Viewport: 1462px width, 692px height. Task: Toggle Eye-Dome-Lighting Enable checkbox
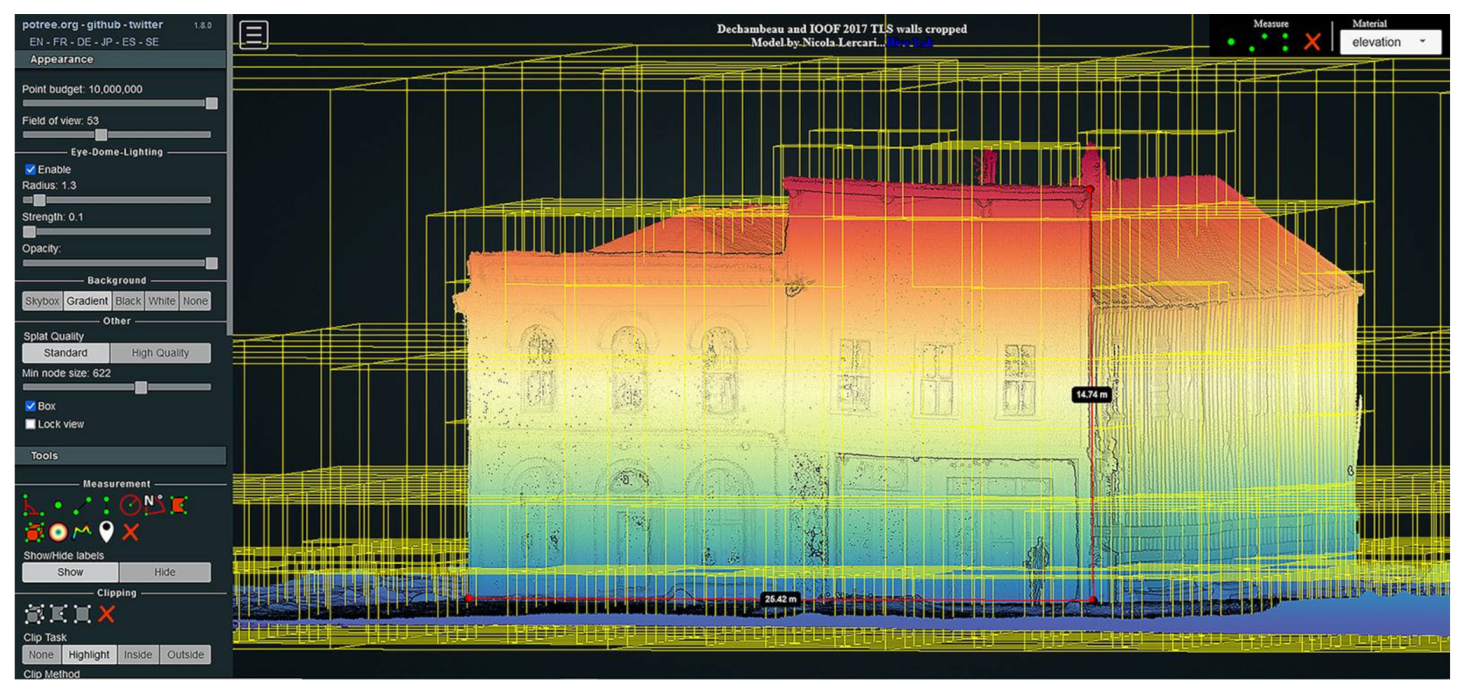tap(30, 170)
